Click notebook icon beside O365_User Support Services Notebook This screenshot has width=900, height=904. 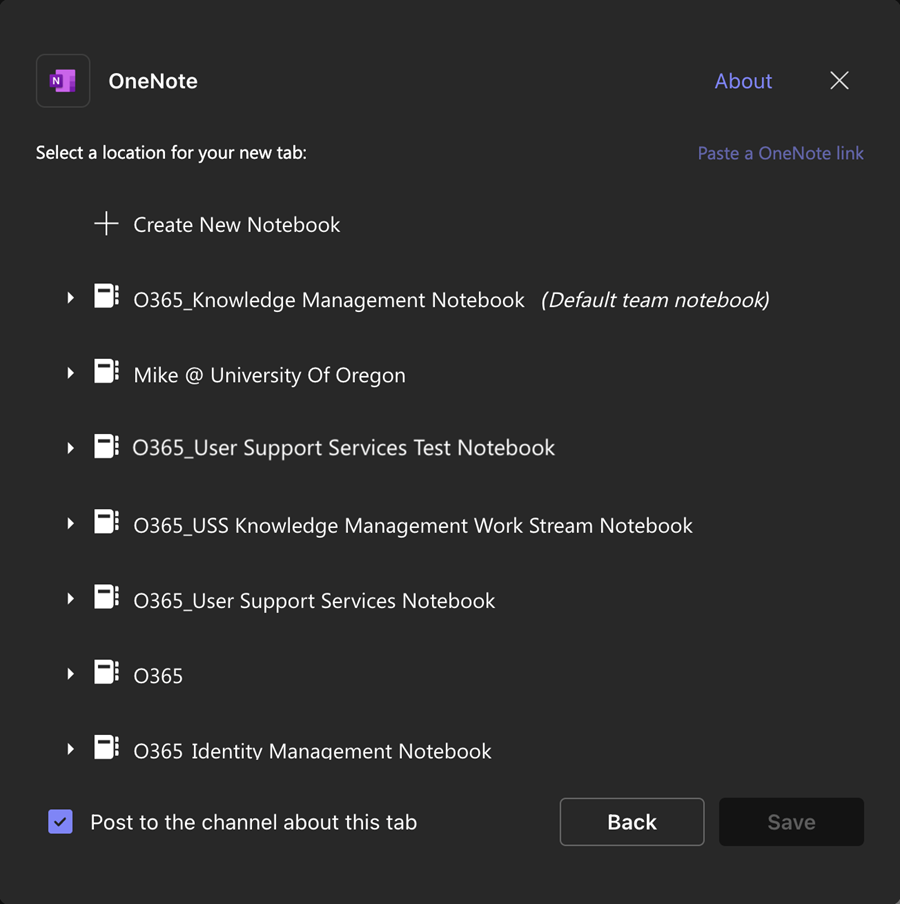(x=107, y=597)
